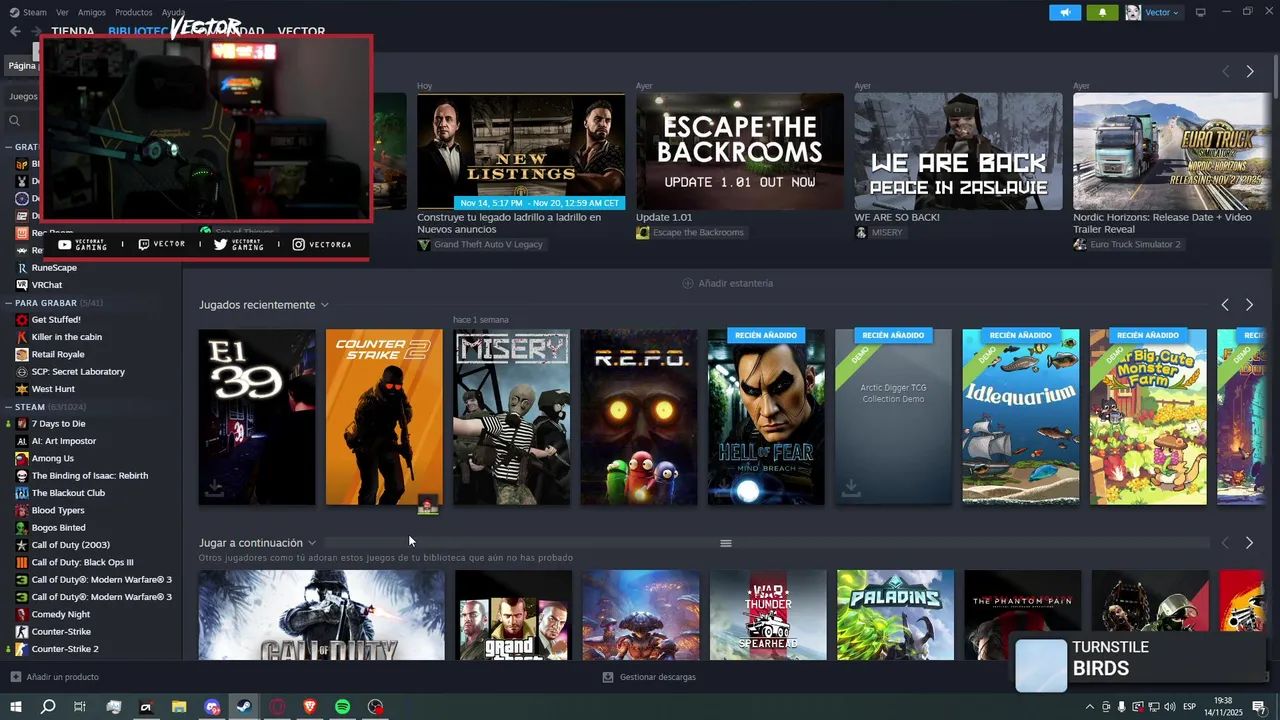Open Discord from the taskbar
Screen dimensions: 1280x720
(x=212, y=707)
